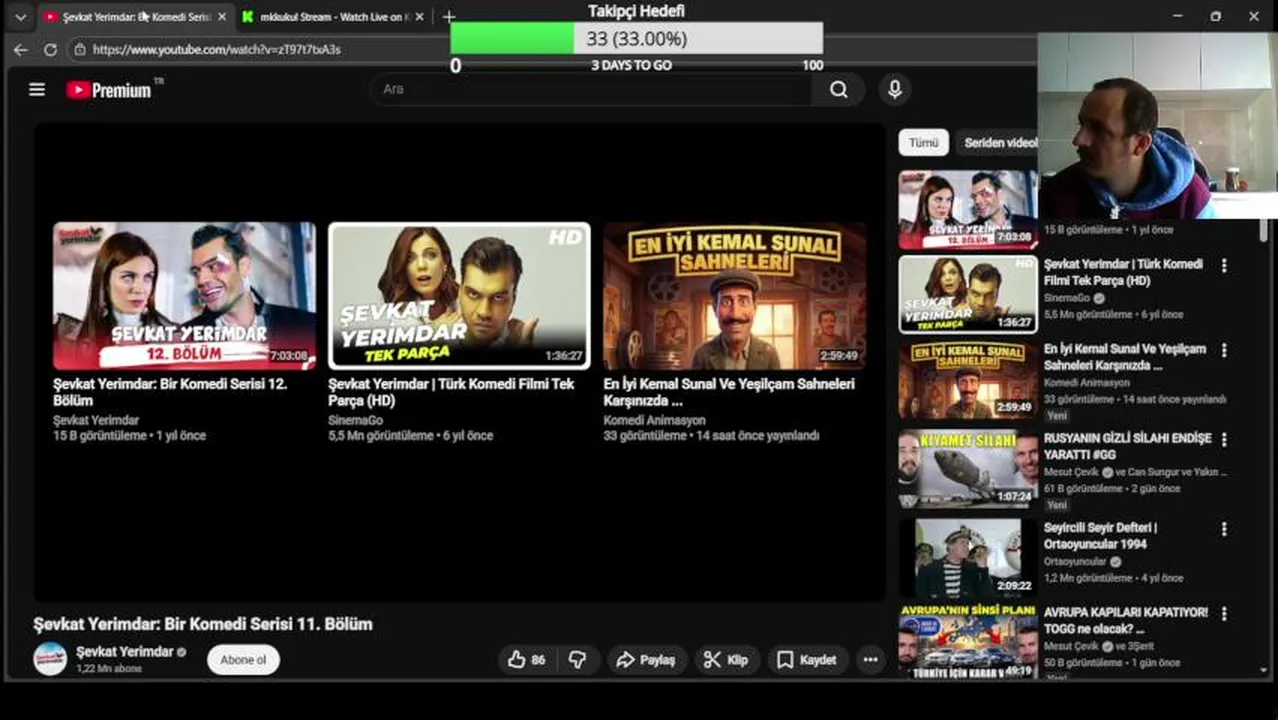The height and width of the screenshot is (720, 1278).
Task: Open options menu for AVRUPA KAPILARI KAPATIYOR video
Action: 1224,614
